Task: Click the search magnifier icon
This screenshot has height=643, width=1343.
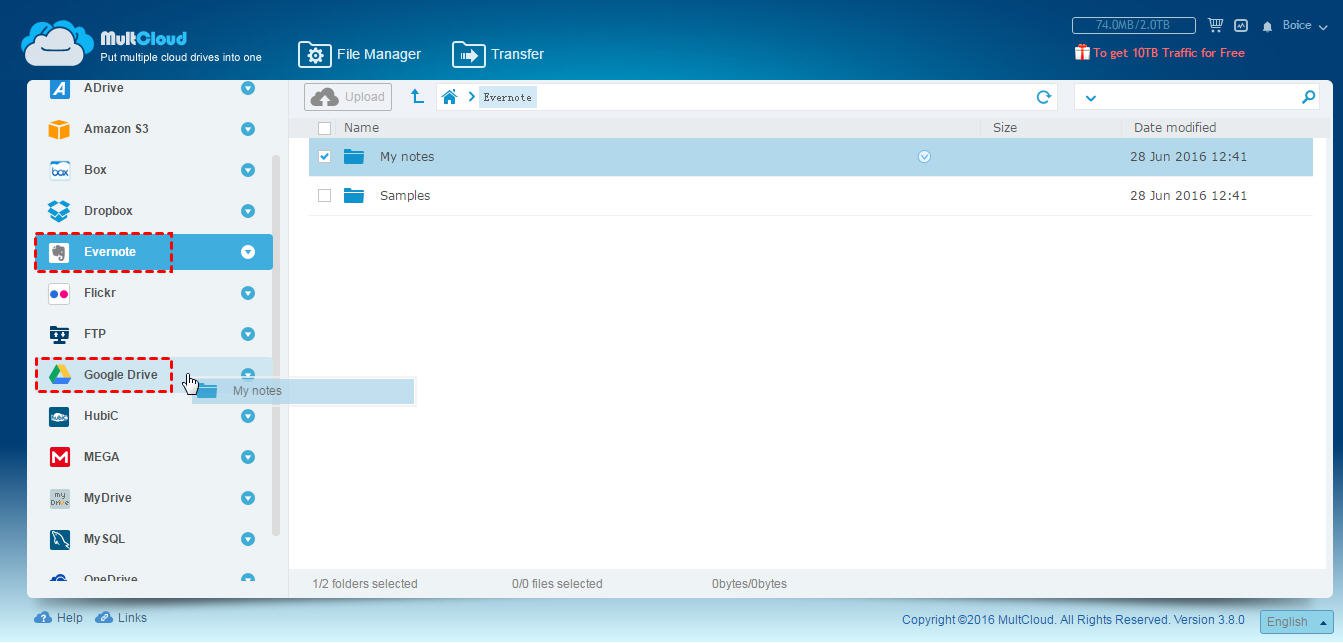Action: pyautogui.click(x=1308, y=97)
